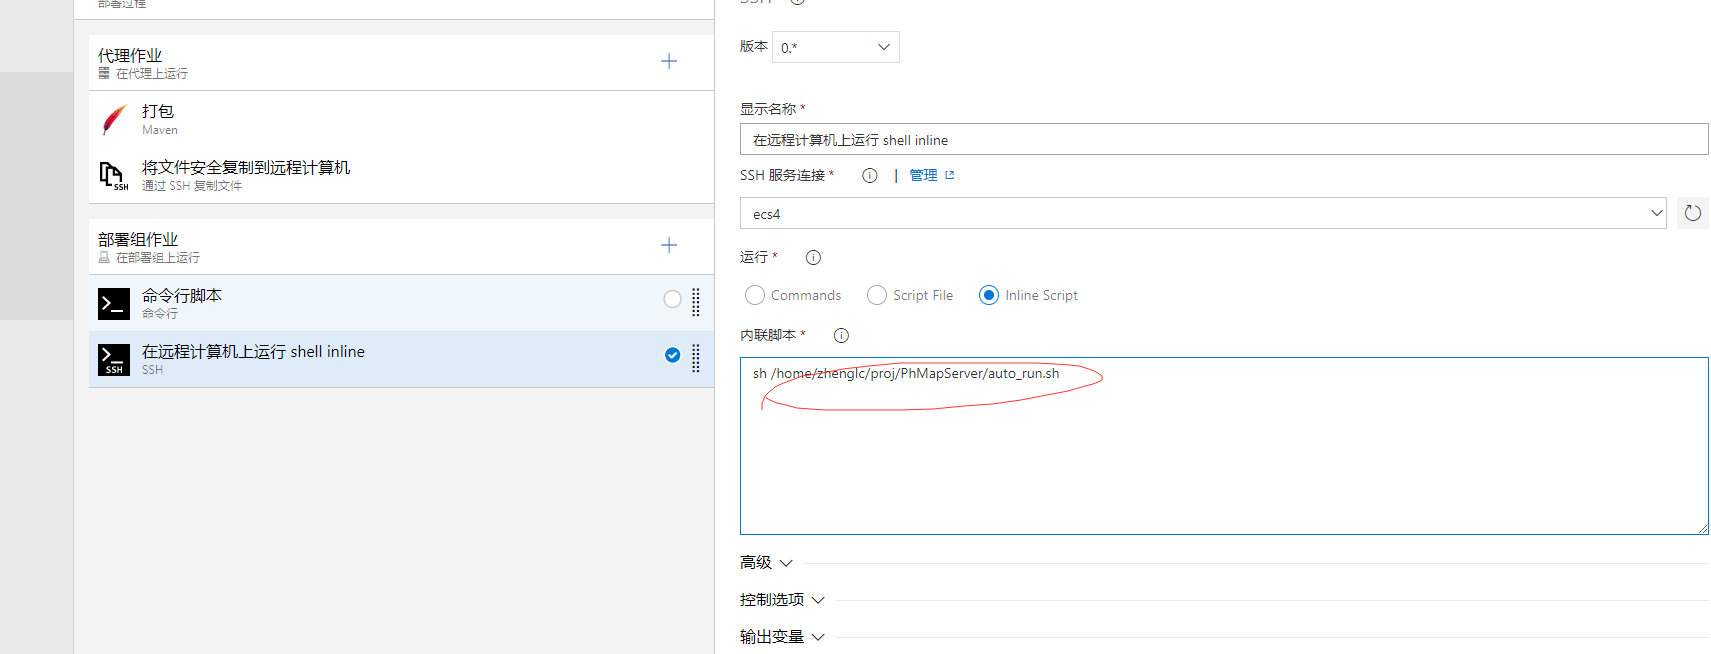Click the plus icon beside 代理作业
This screenshot has height=654, width=1711.
(x=669, y=61)
